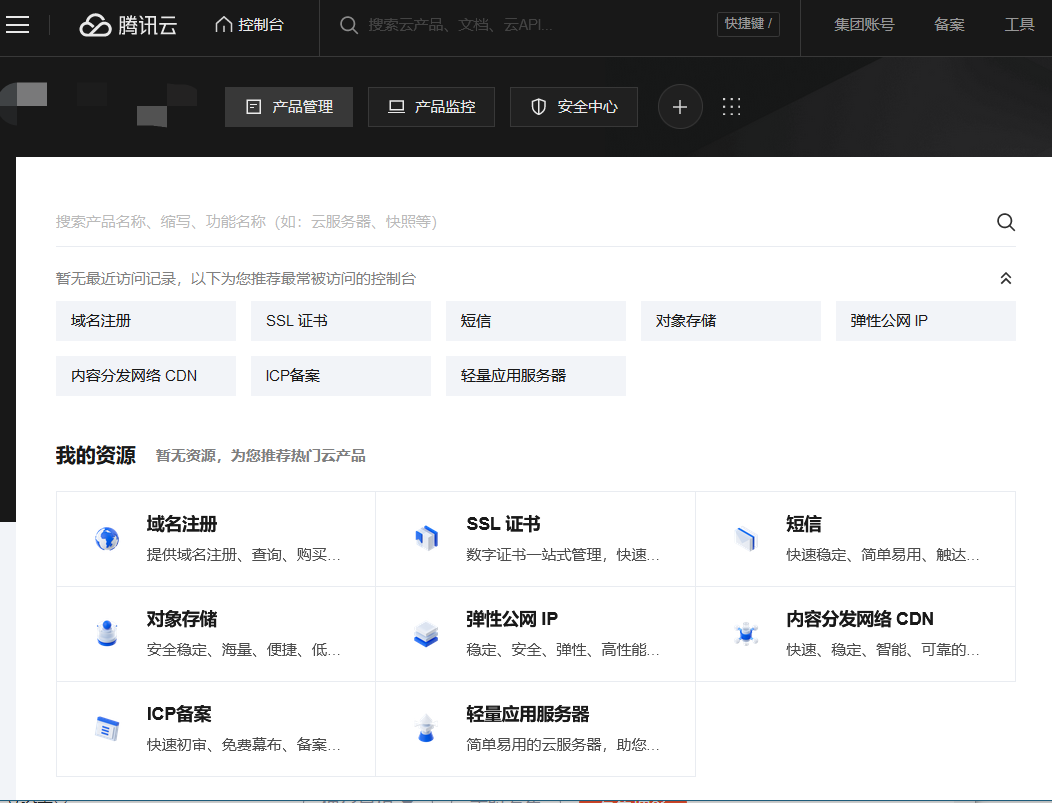1052x803 pixels.
Task: Click description 稳定、安全、弹性、高性能…
Action: coord(563,649)
